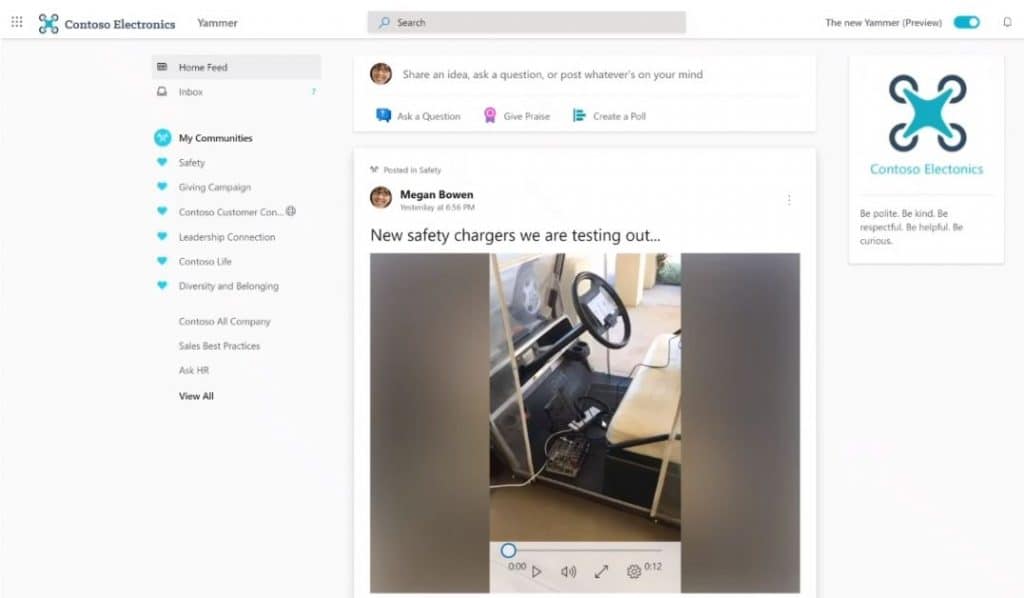The width and height of the screenshot is (1024, 598).
Task: Select the Give Praise ribbon icon
Action: click(x=489, y=116)
